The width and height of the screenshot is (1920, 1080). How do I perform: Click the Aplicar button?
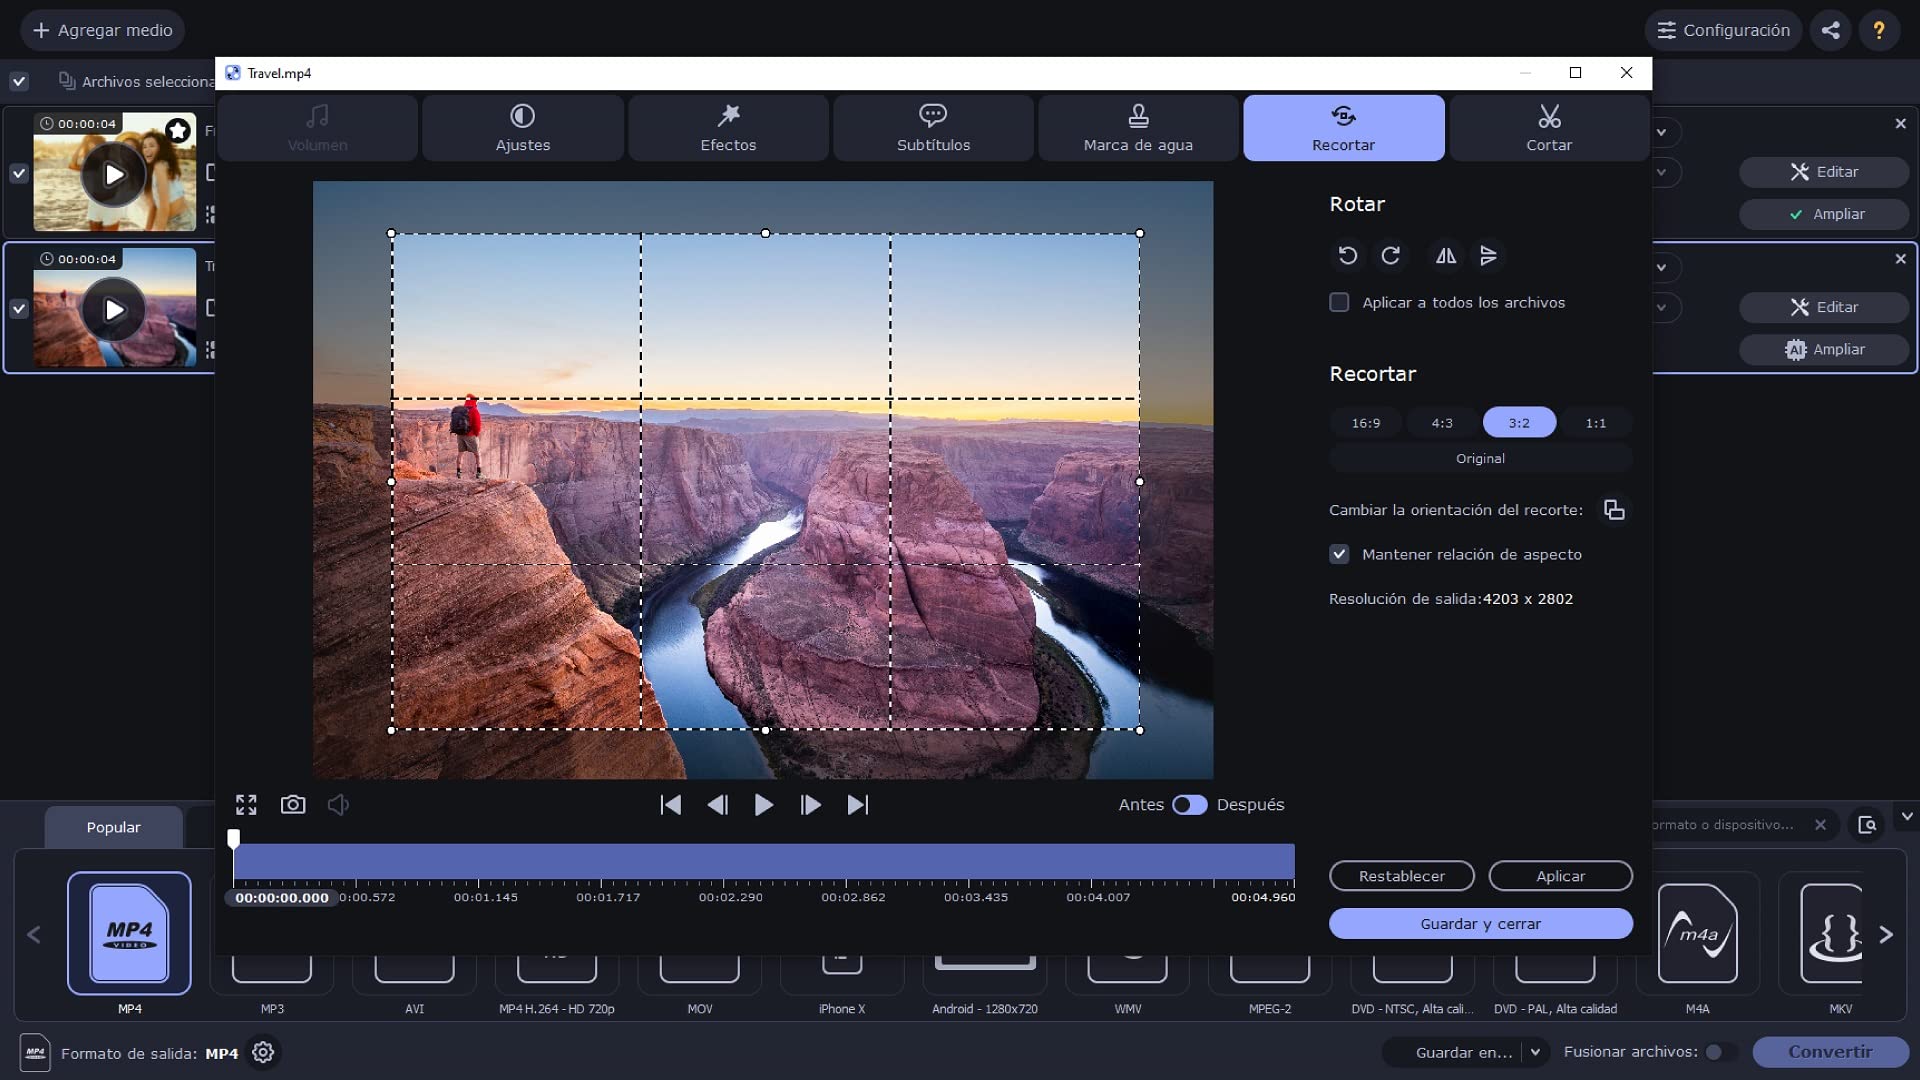(1560, 876)
